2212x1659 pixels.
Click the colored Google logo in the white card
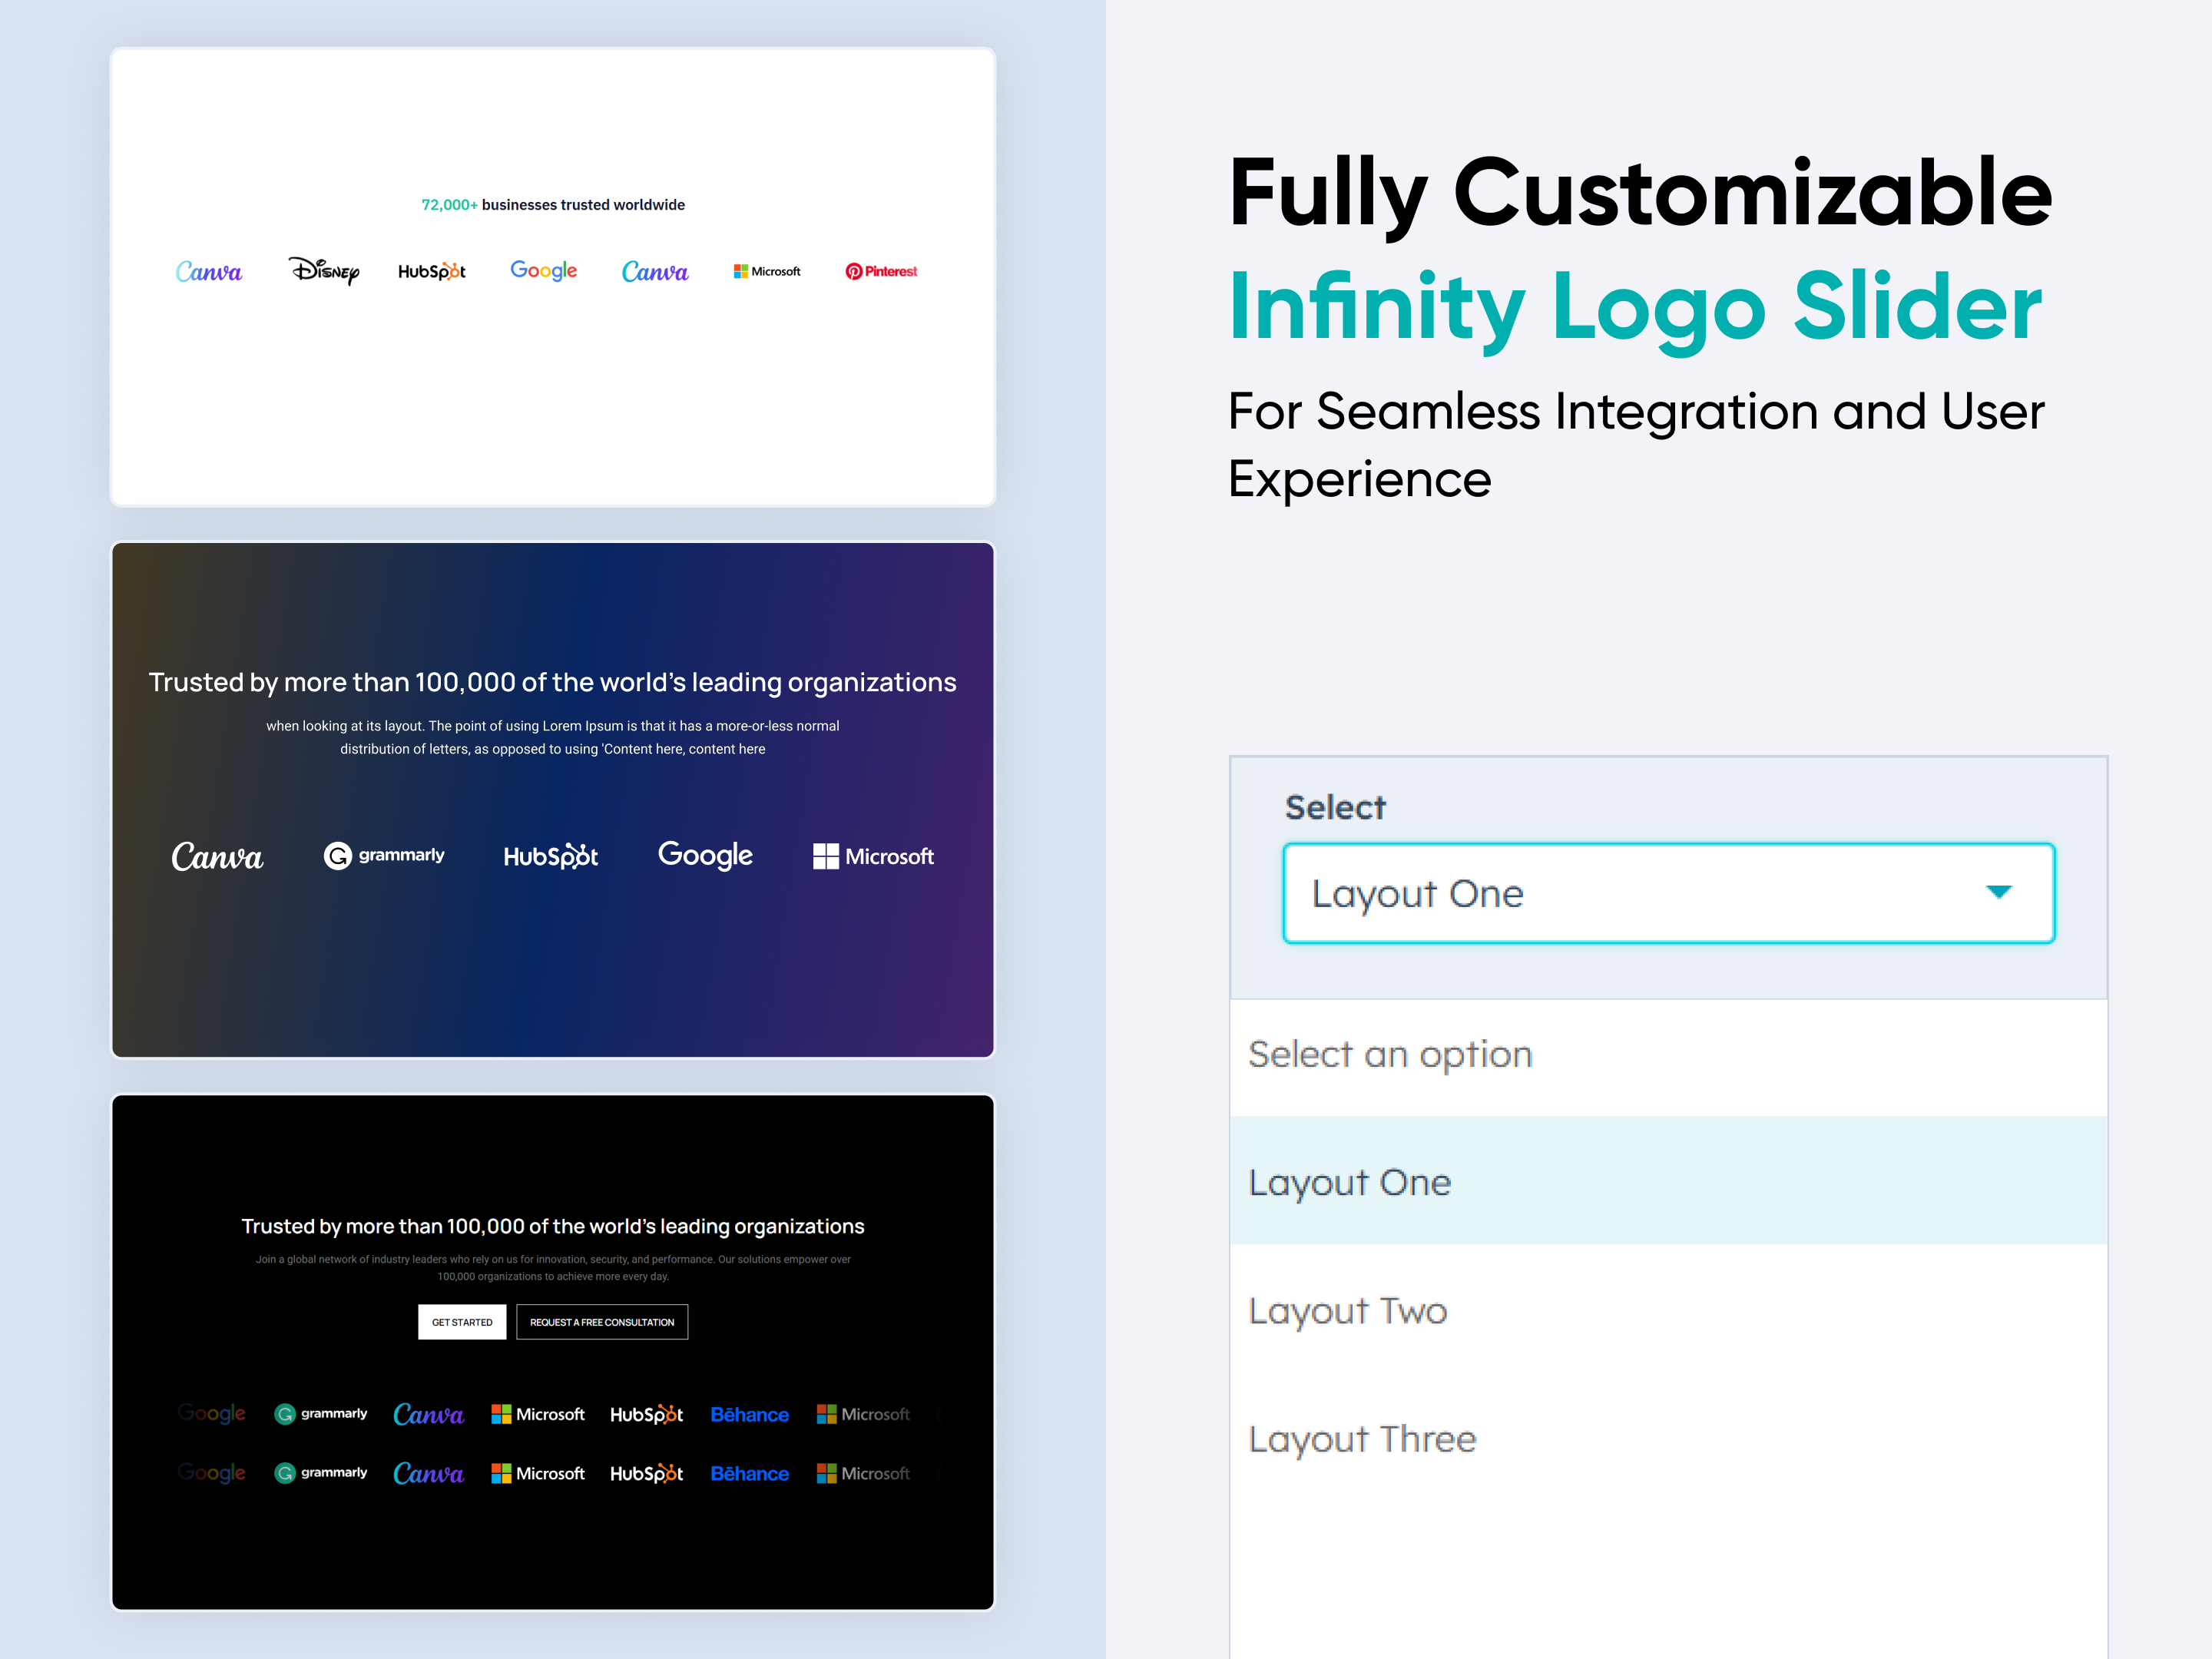pyautogui.click(x=544, y=271)
